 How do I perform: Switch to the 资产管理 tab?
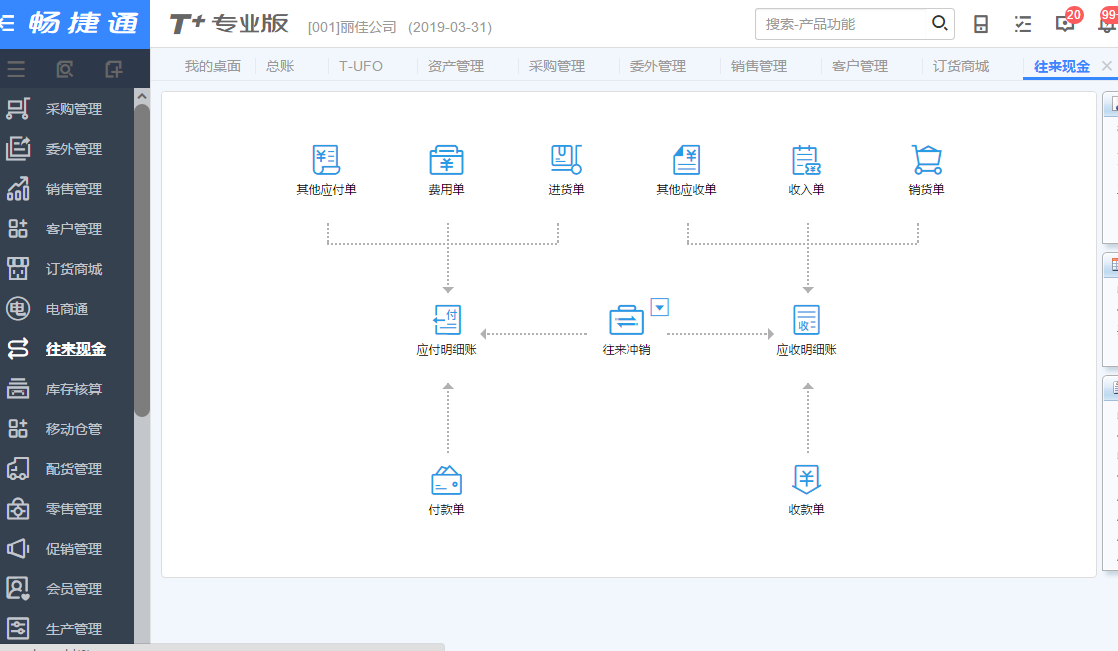point(456,66)
